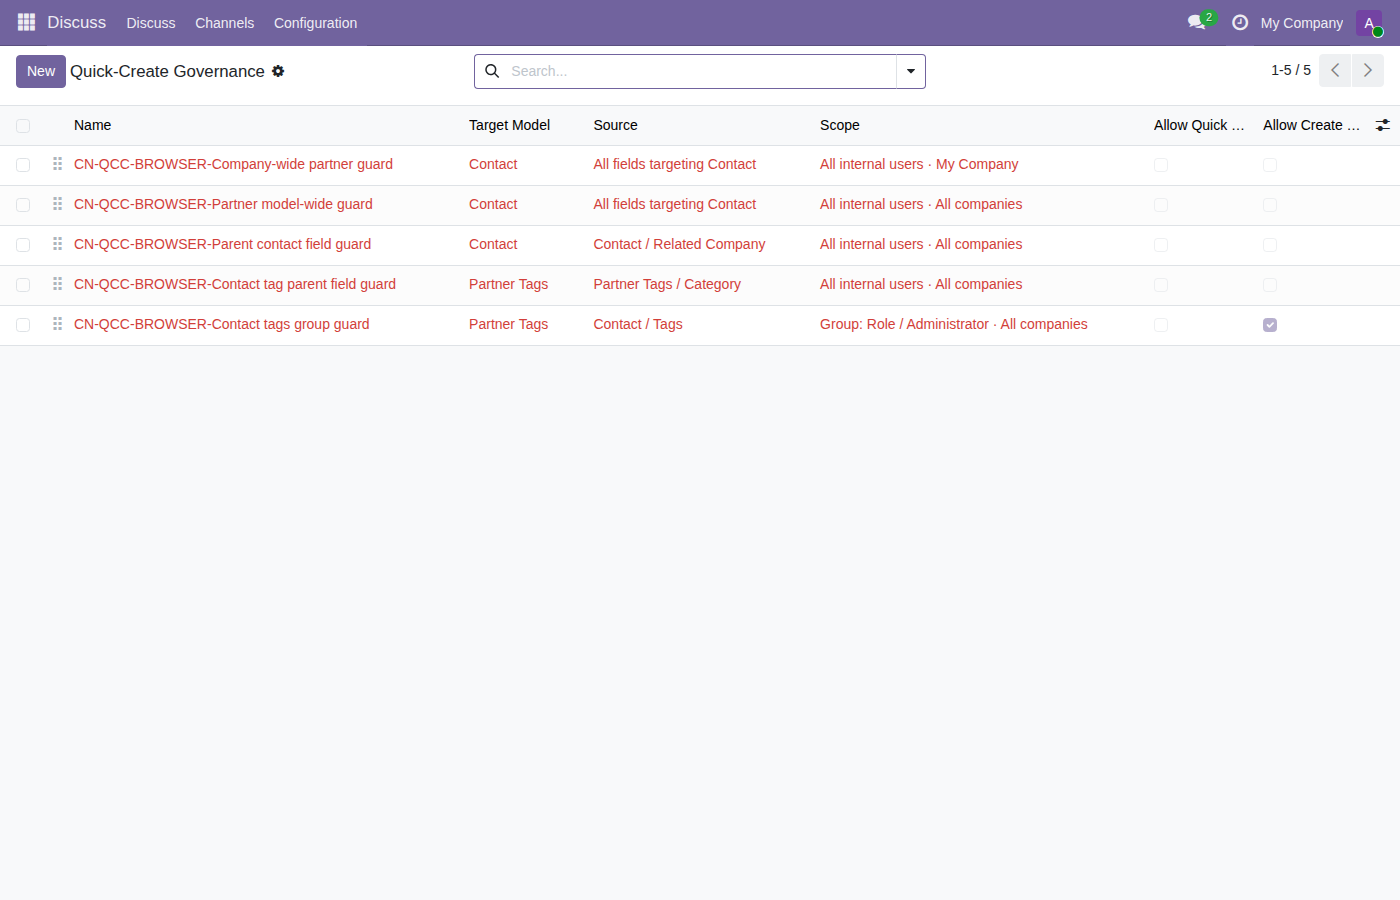Viewport: 1400px width, 900px height.
Task: Toggle Allow Quick for Company-wide partner guard
Action: pos(1161,165)
